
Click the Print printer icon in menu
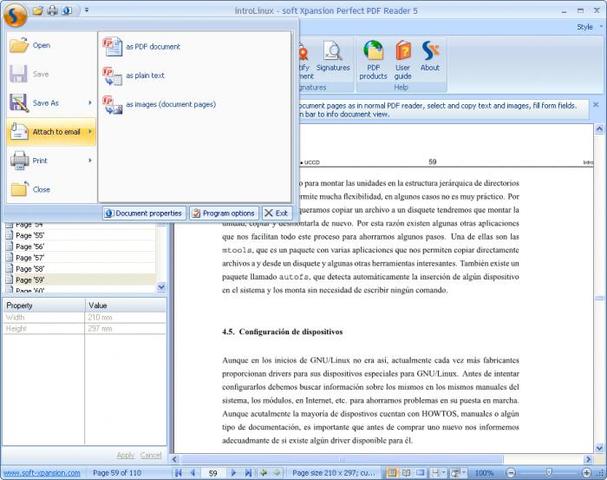[x=19, y=160]
